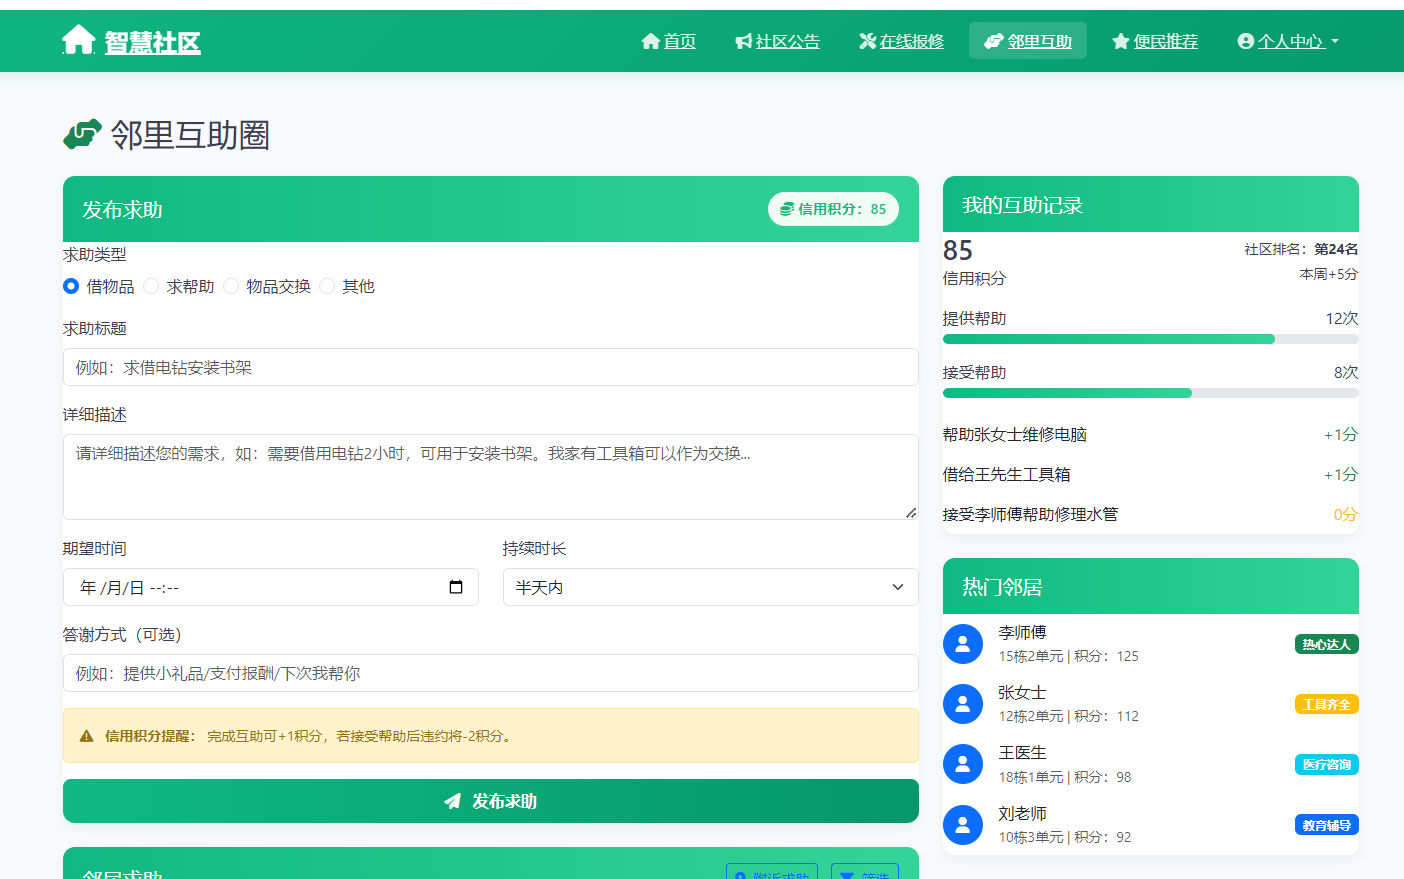Click the 发布求助 submit button
Screen dimensions: 1404x879
coord(490,801)
